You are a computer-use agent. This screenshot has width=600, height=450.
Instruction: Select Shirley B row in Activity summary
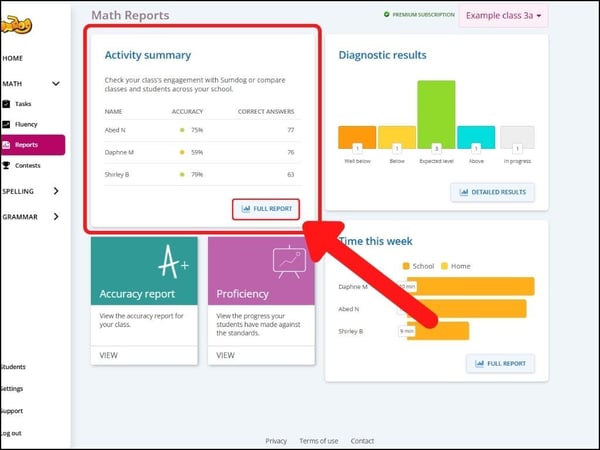pyautogui.click(x=202, y=174)
